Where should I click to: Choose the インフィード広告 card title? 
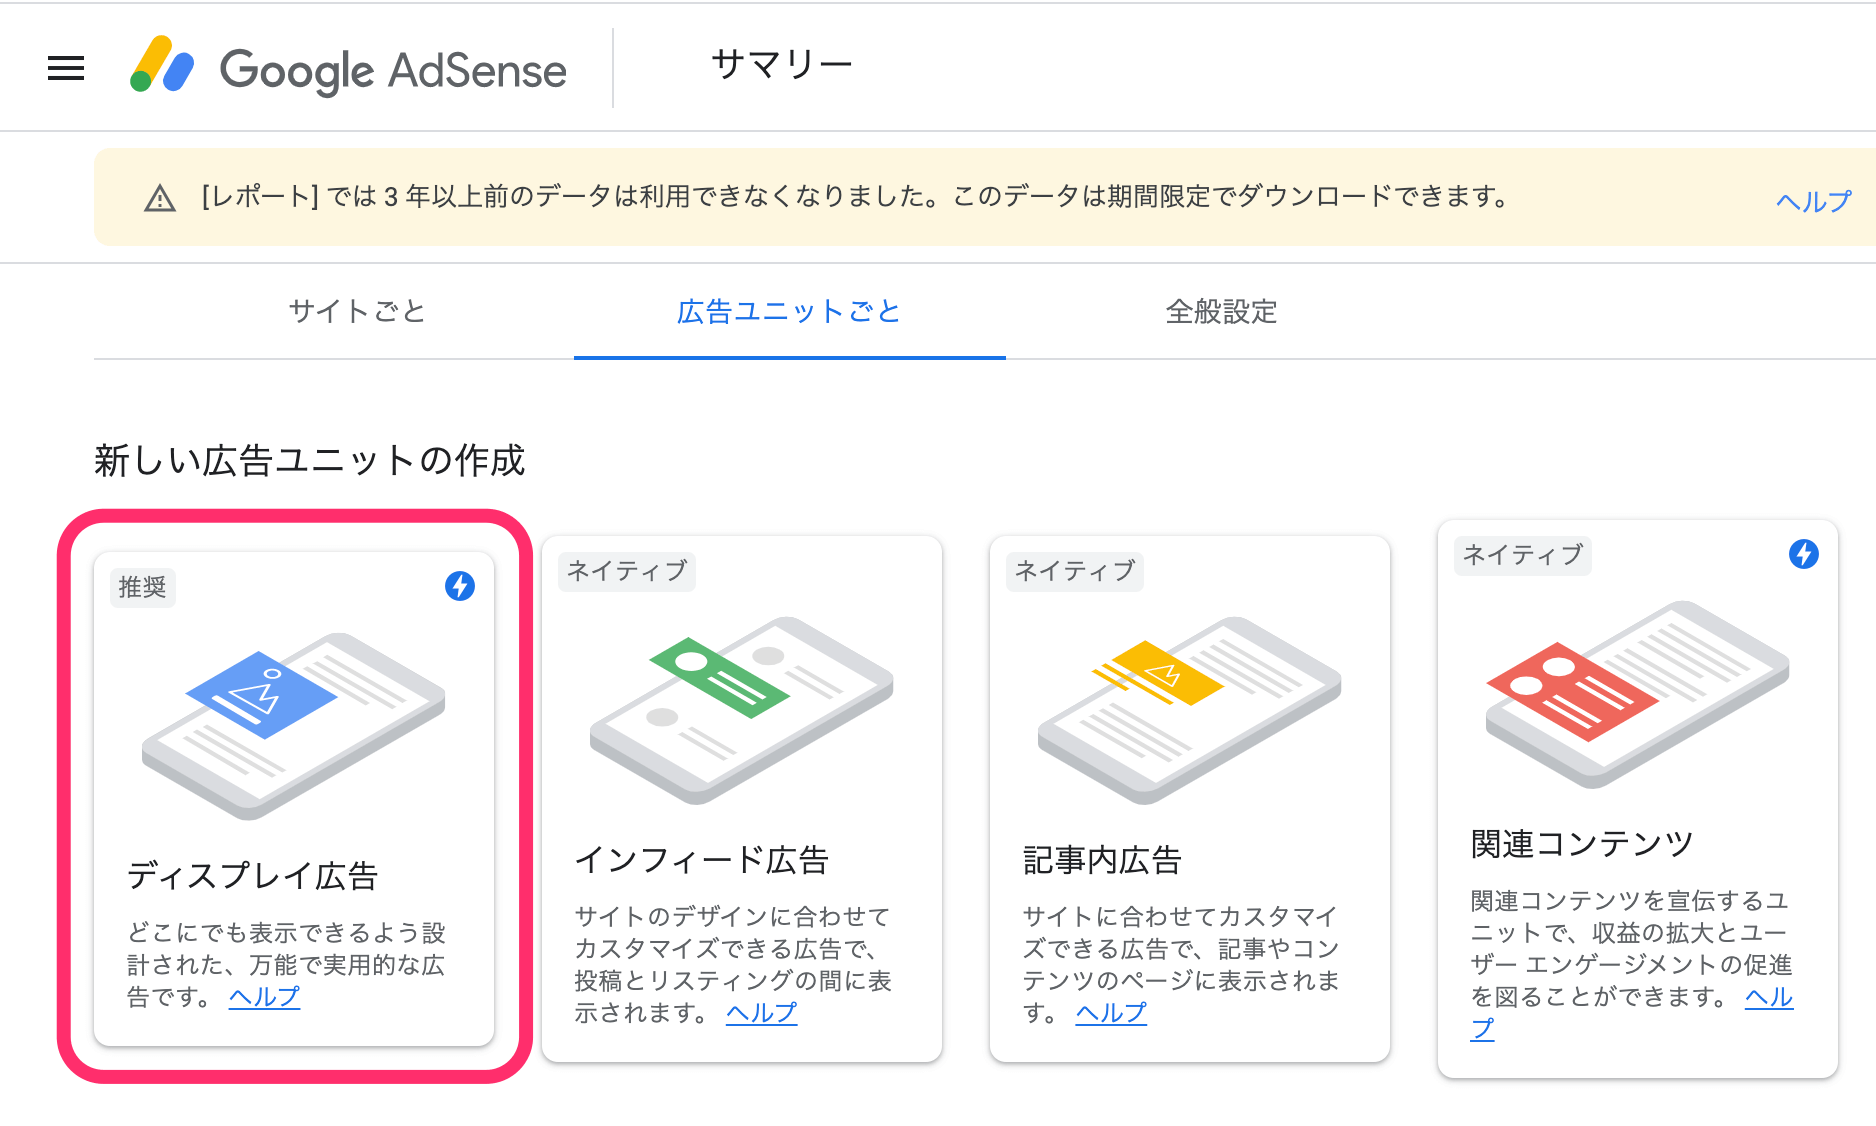(702, 860)
